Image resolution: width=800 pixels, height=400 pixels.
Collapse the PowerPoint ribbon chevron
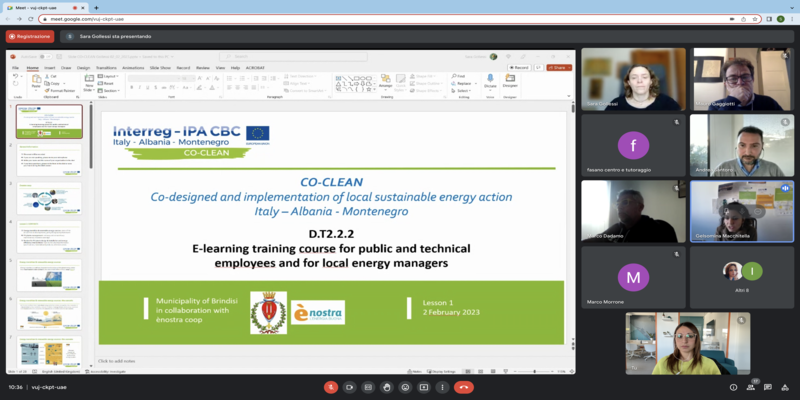(571, 96)
